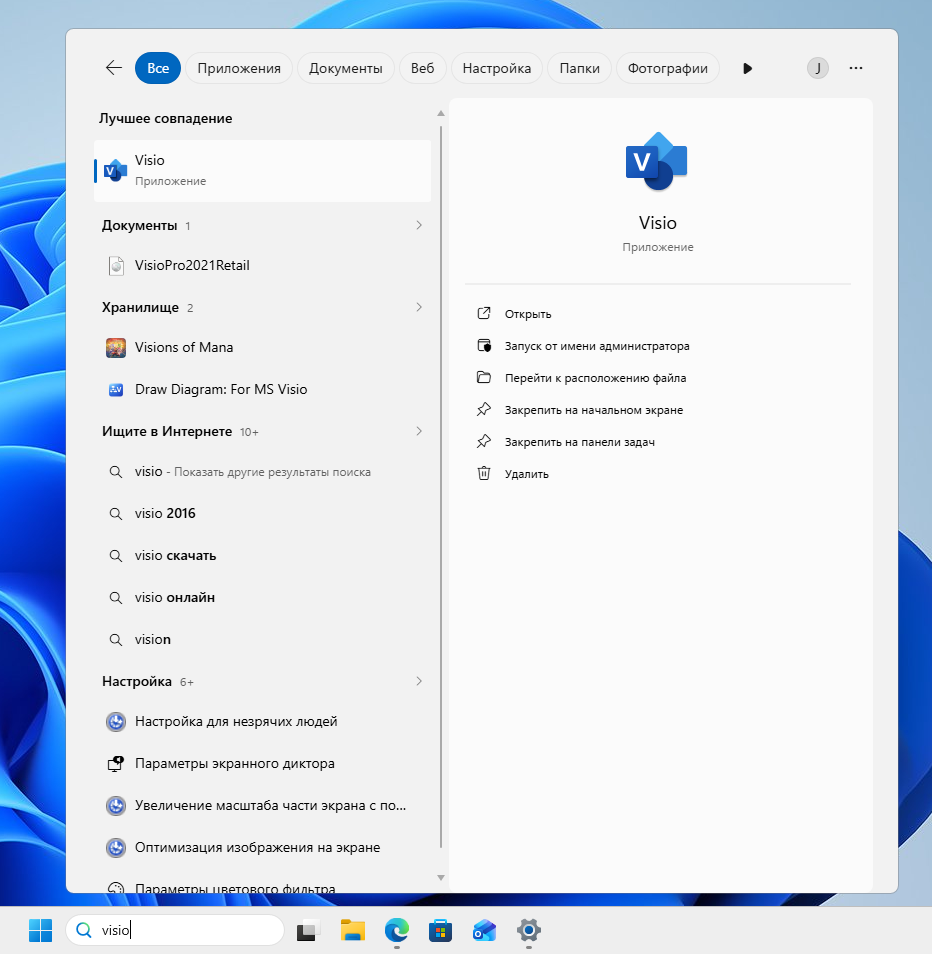Open the Windows Start button

click(x=40, y=930)
